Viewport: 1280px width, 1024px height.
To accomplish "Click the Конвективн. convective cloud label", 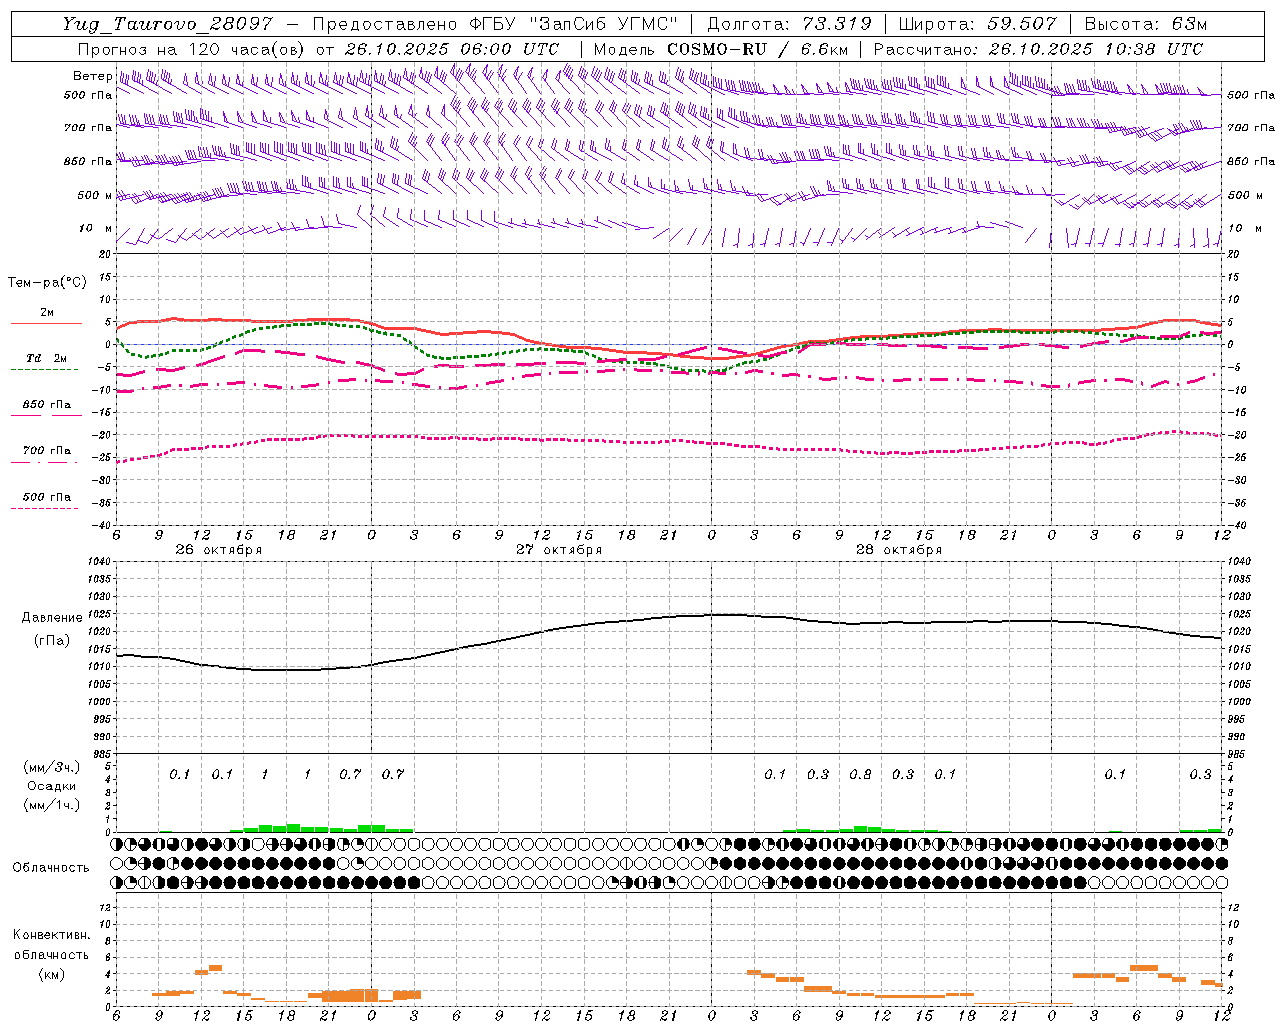I will click(x=51, y=935).
